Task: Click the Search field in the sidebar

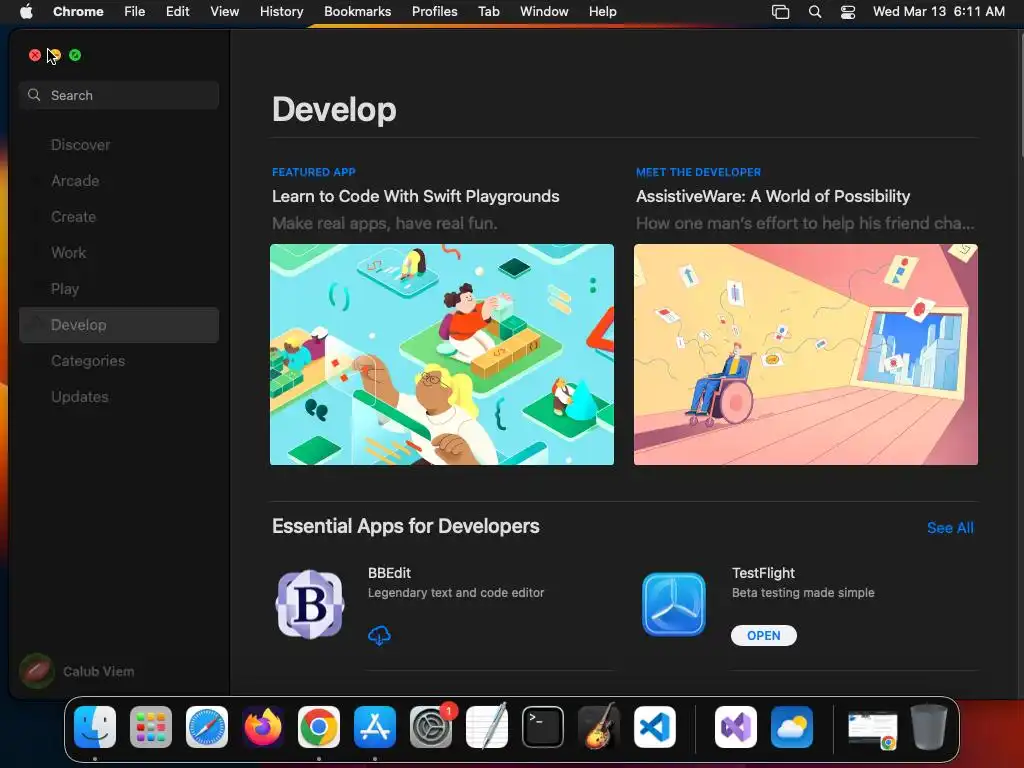Action: 119,95
